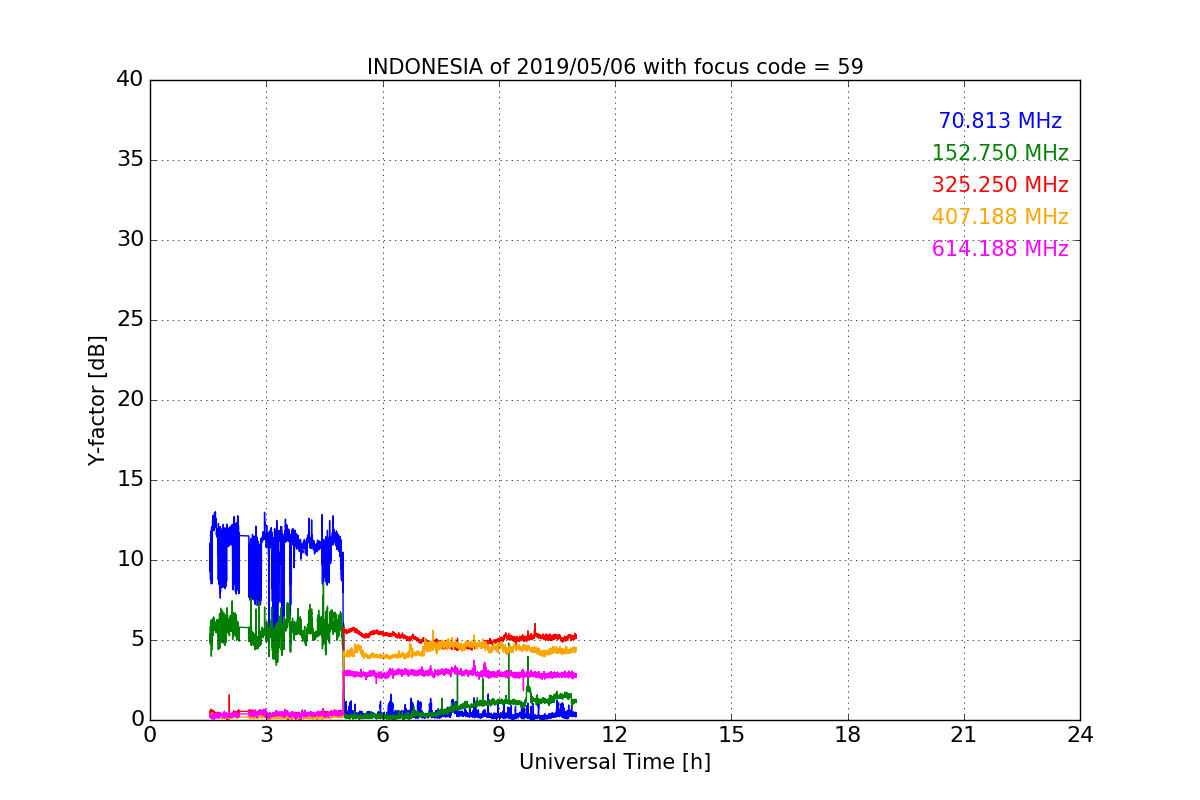Viewport: 1200px width, 800px height.
Task: Click the y-axis tick label '10'
Action: [x=130, y=560]
